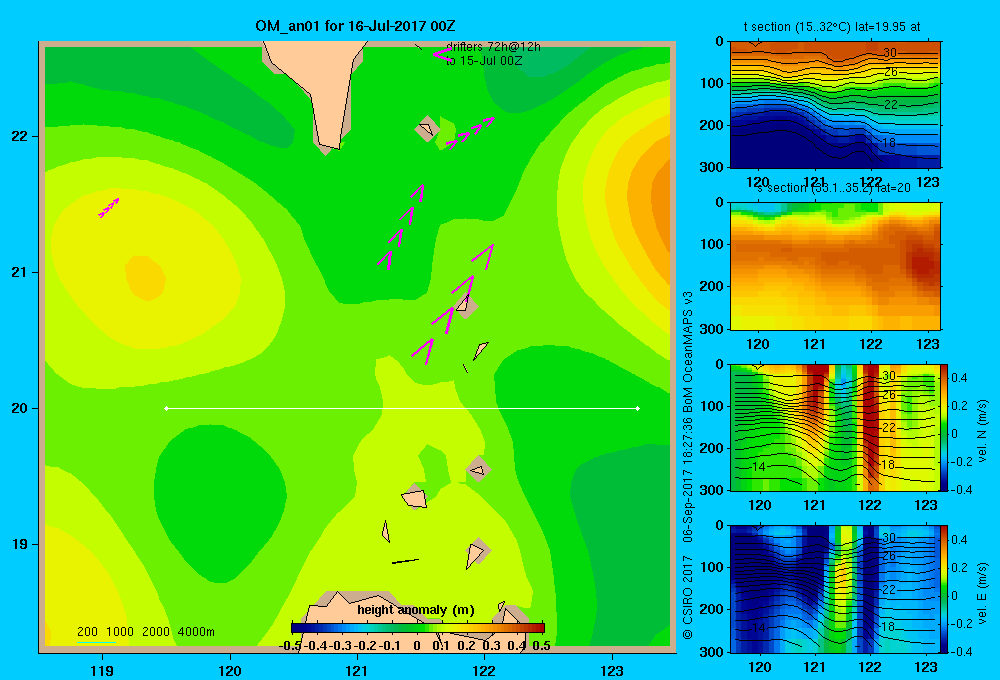Click the western diamond endpoint of the white section line
The height and width of the screenshot is (680, 1000).
pos(166,408)
